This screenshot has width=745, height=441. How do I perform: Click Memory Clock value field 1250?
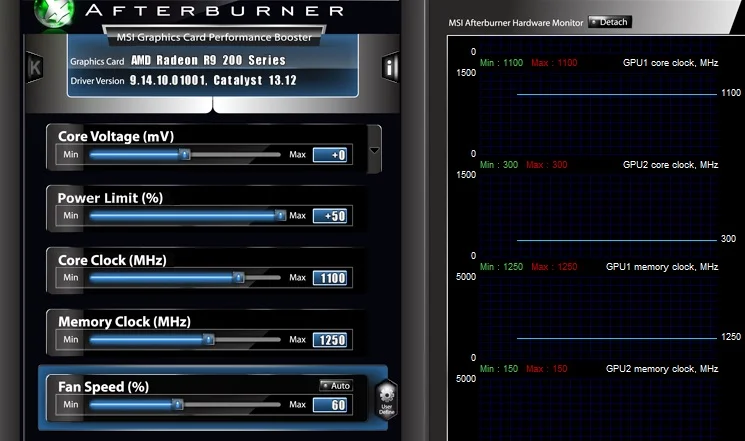pyautogui.click(x=330, y=340)
